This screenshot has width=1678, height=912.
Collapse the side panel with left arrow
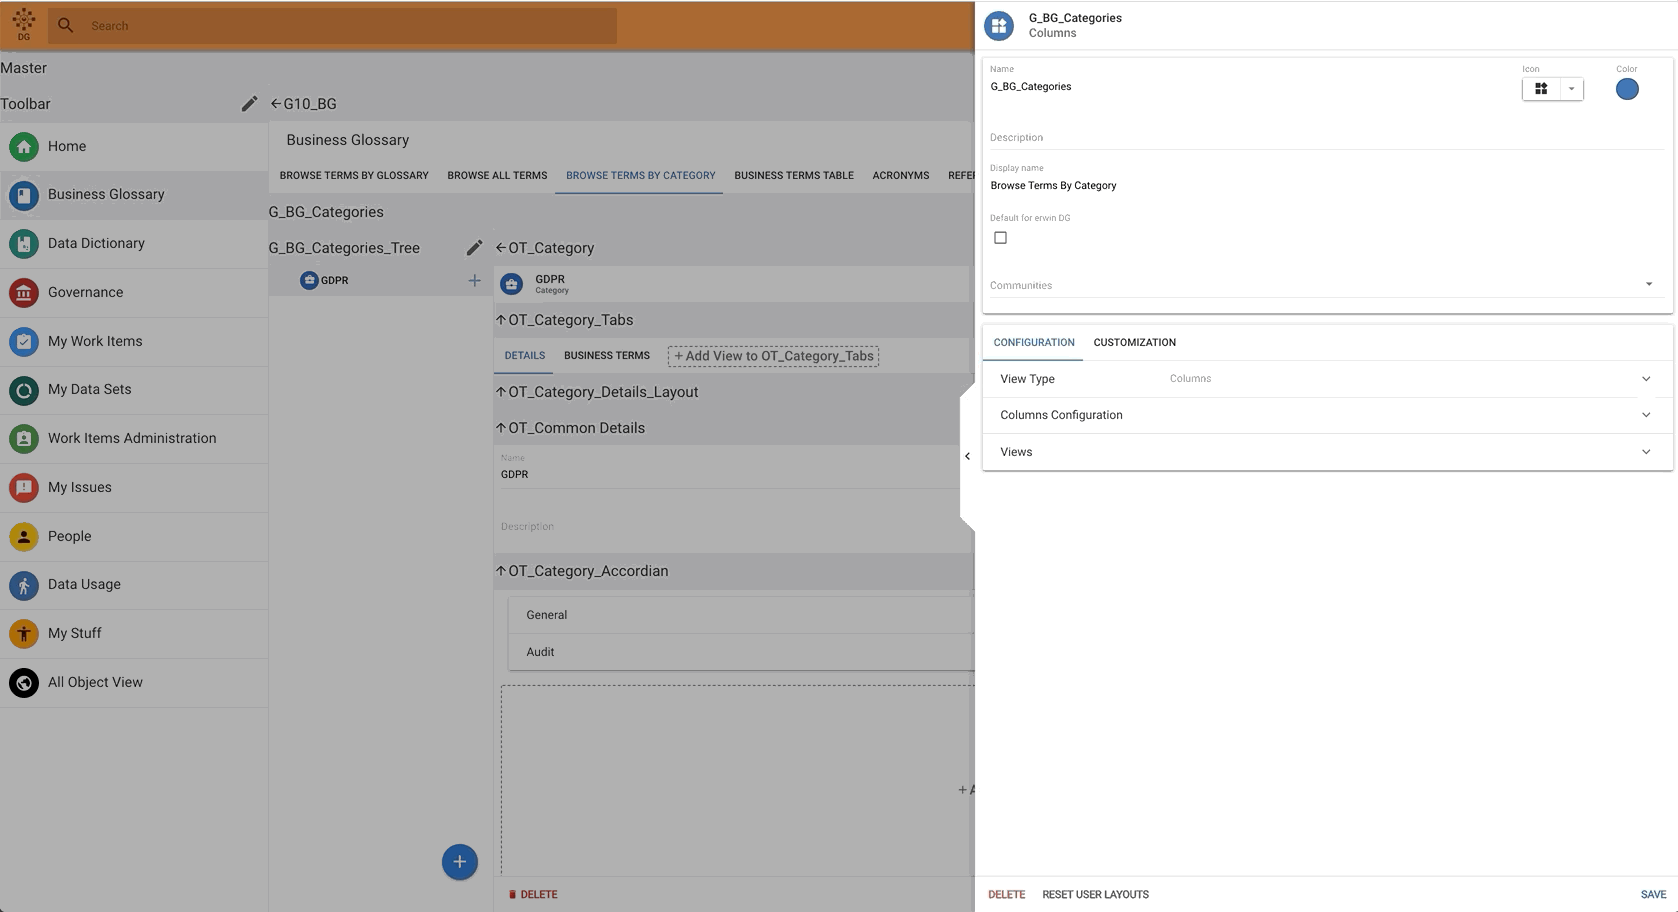coord(967,456)
